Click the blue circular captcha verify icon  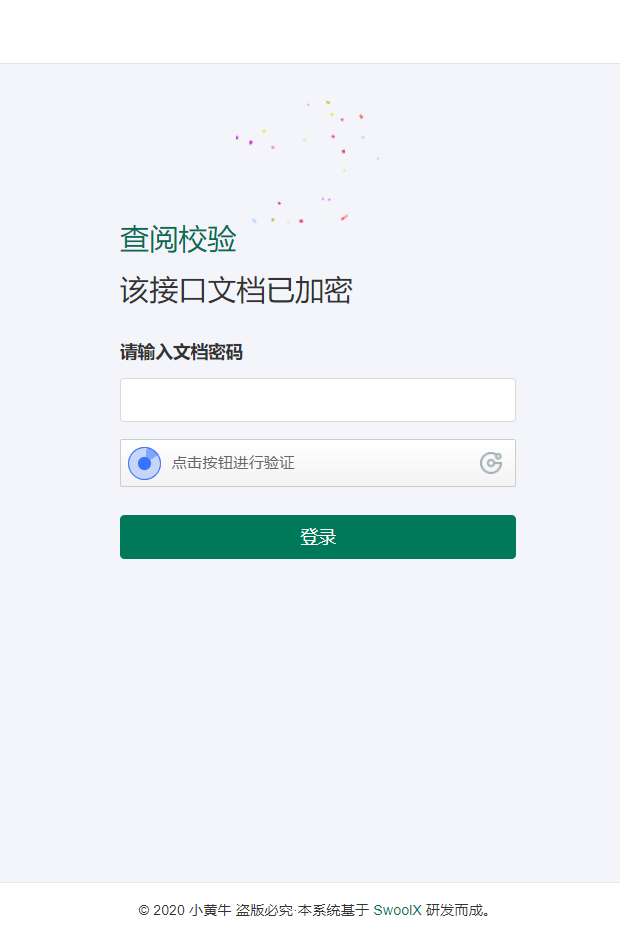coord(144,463)
